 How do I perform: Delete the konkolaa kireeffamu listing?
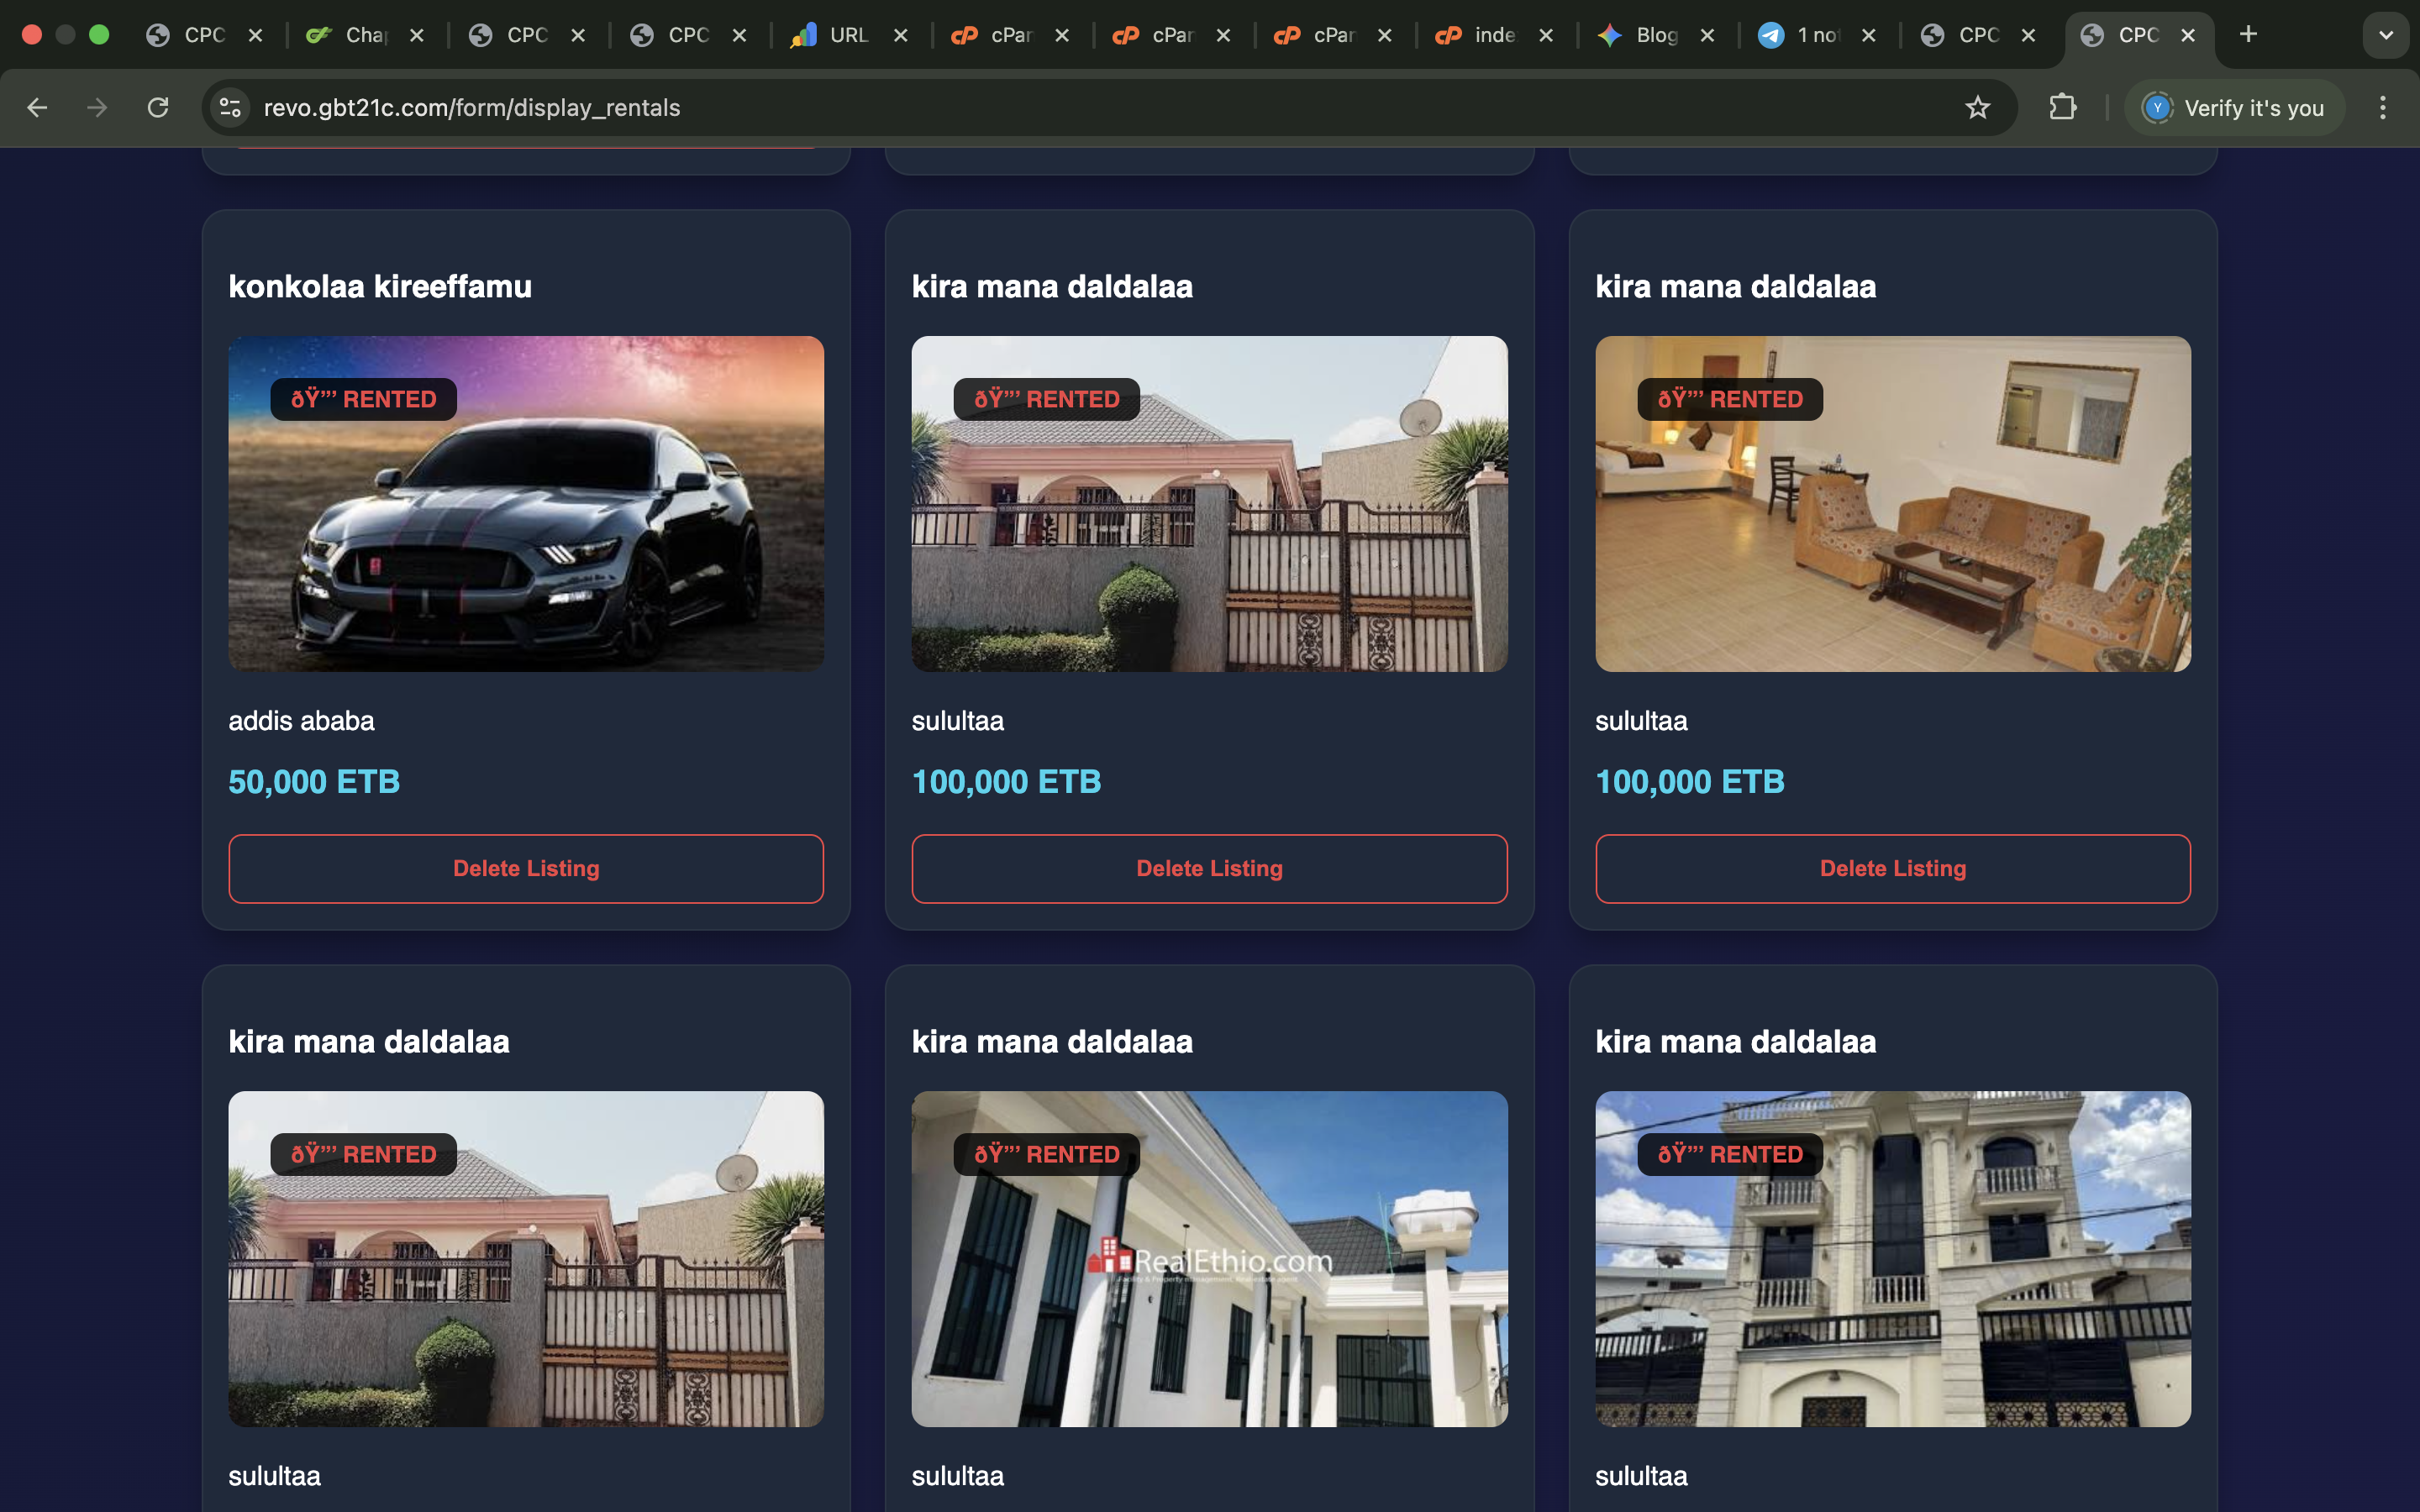click(x=526, y=868)
